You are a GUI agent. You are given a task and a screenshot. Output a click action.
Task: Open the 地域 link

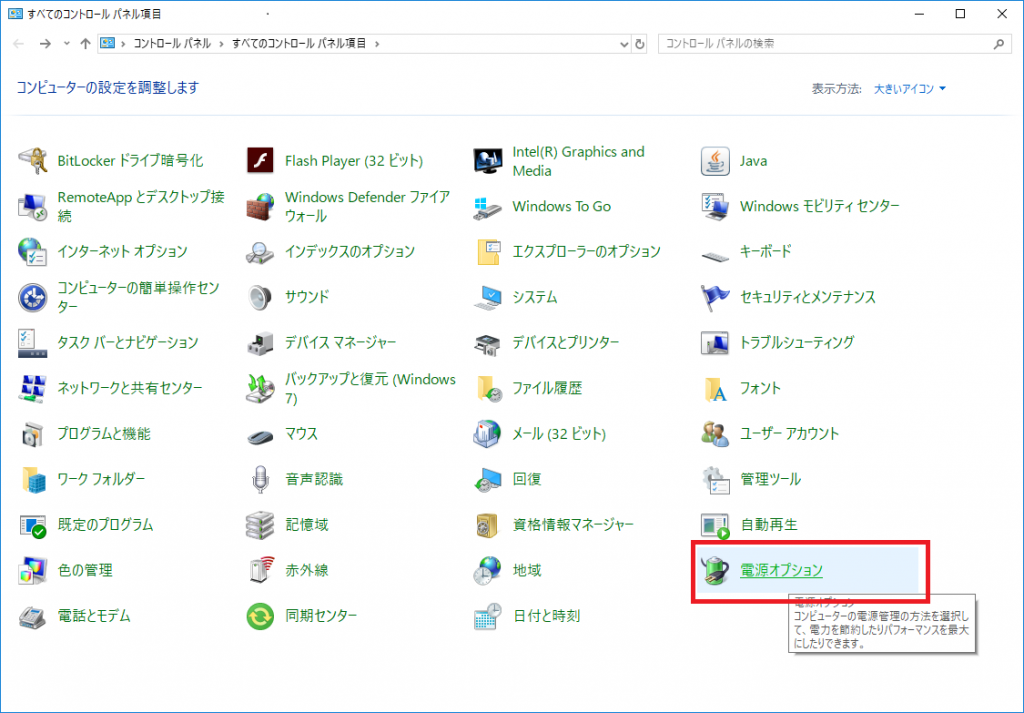tap(527, 571)
